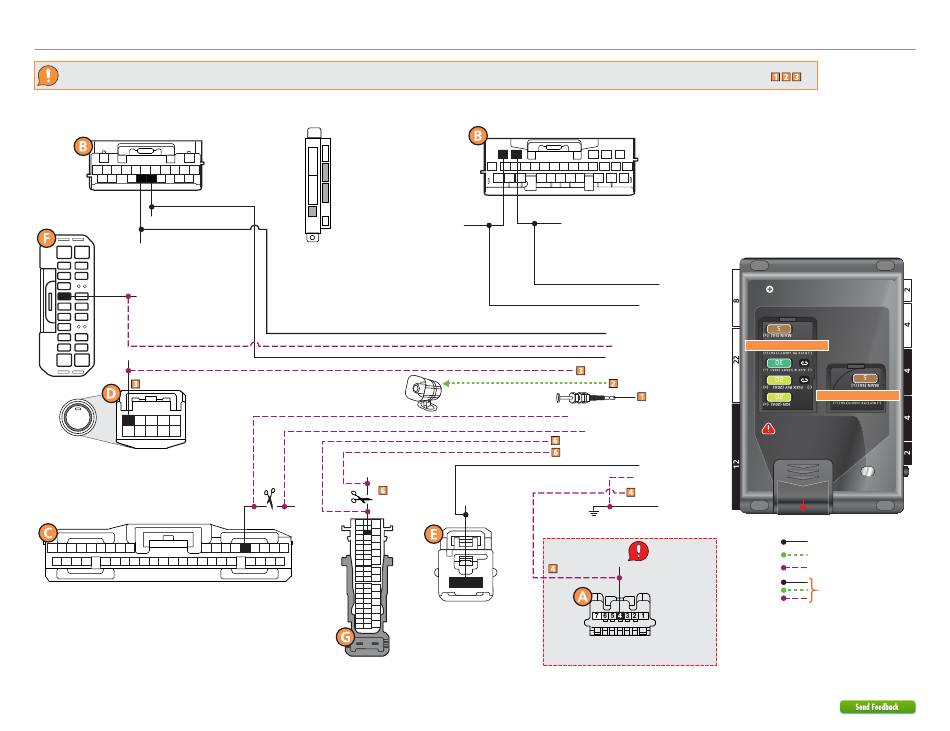Click the red arrow on the module latch

point(803,505)
